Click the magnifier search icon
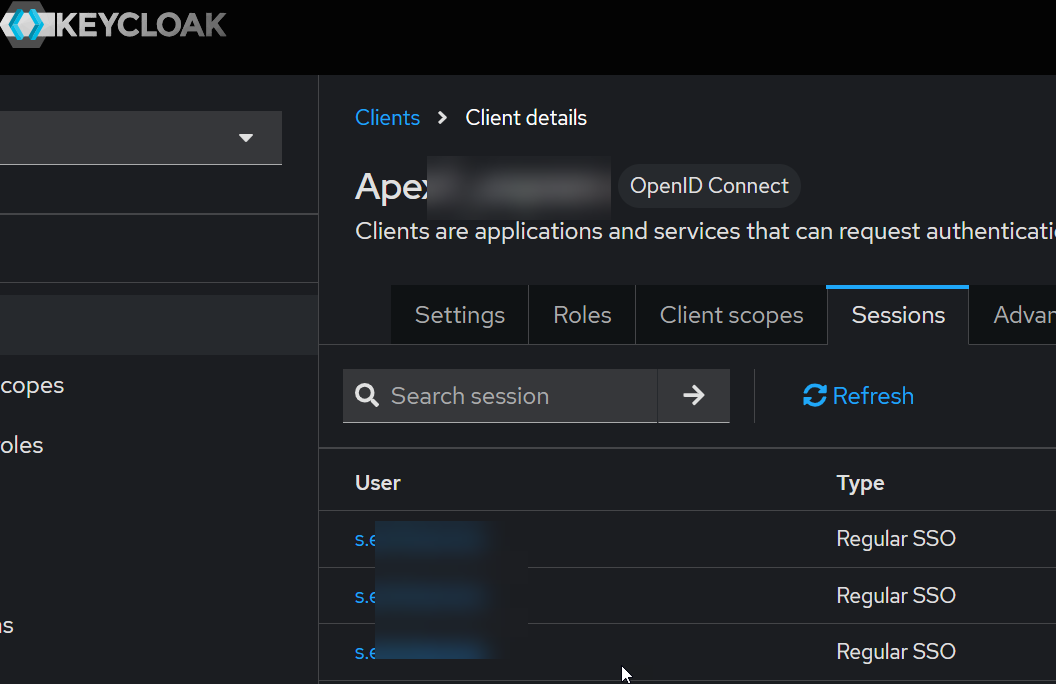The image size is (1056, 684). tap(367, 395)
